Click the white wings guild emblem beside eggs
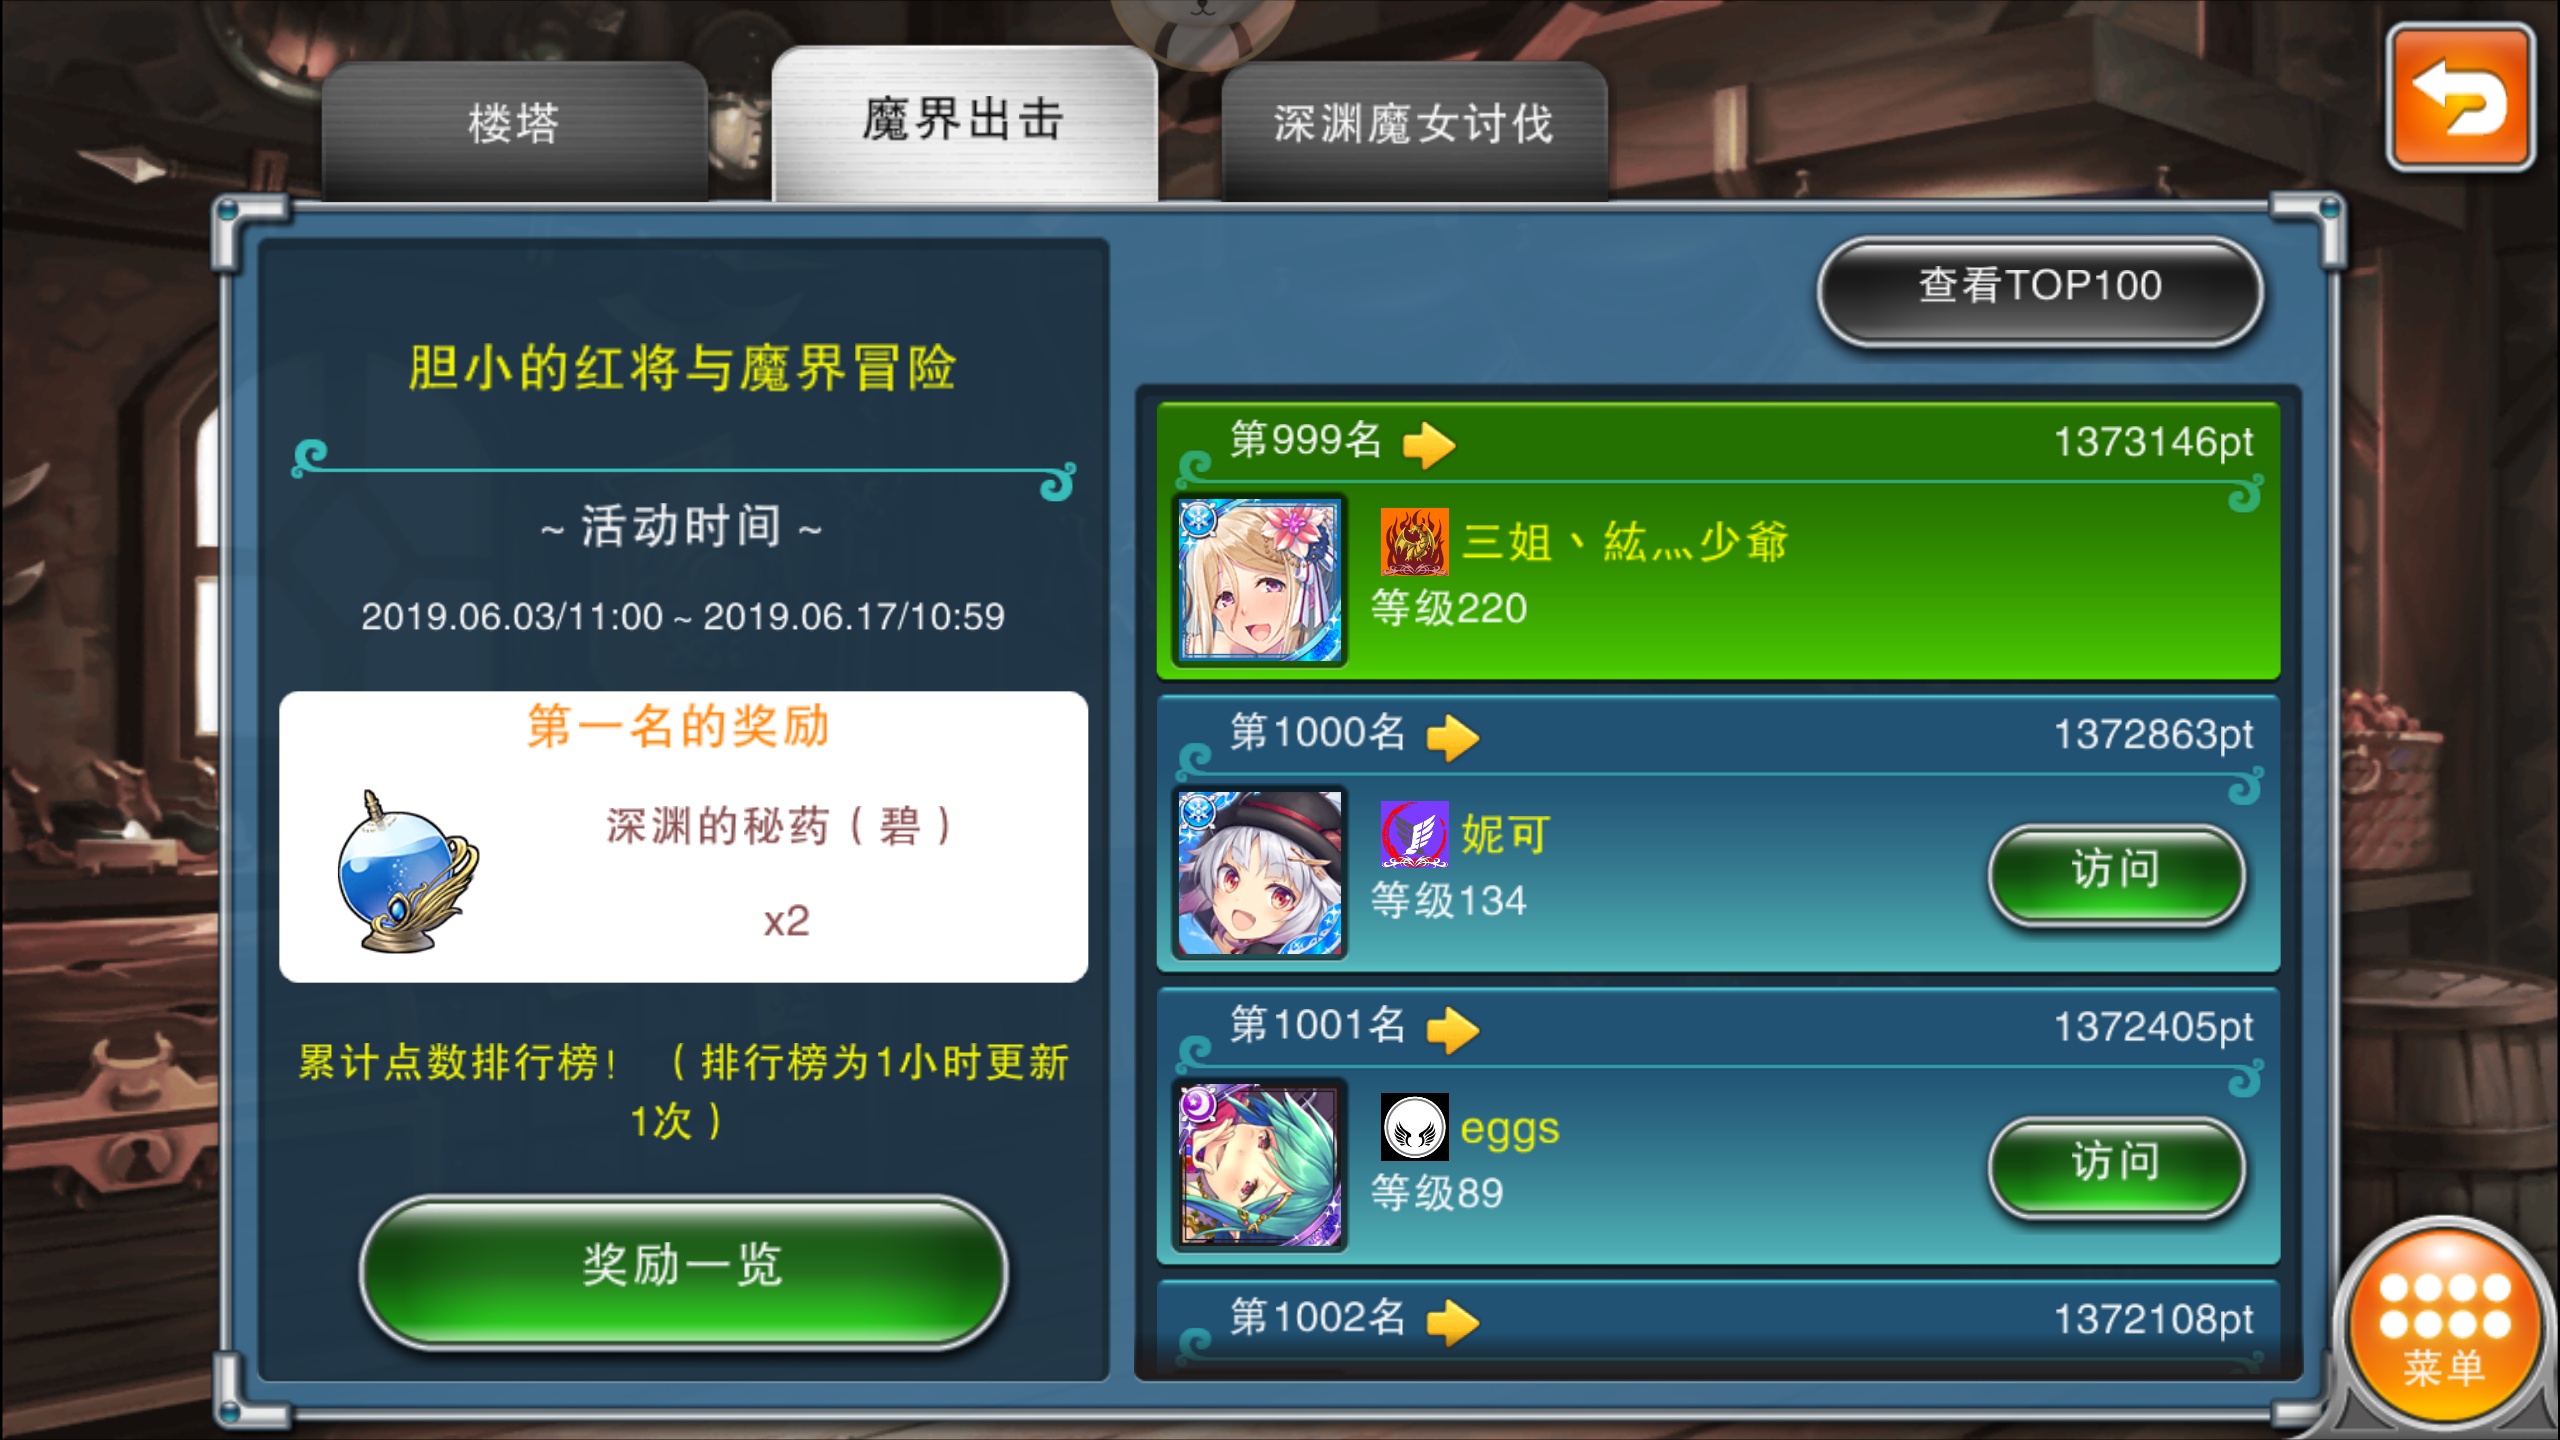The height and width of the screenshot is (1440, 2560). point(1414,1126)
